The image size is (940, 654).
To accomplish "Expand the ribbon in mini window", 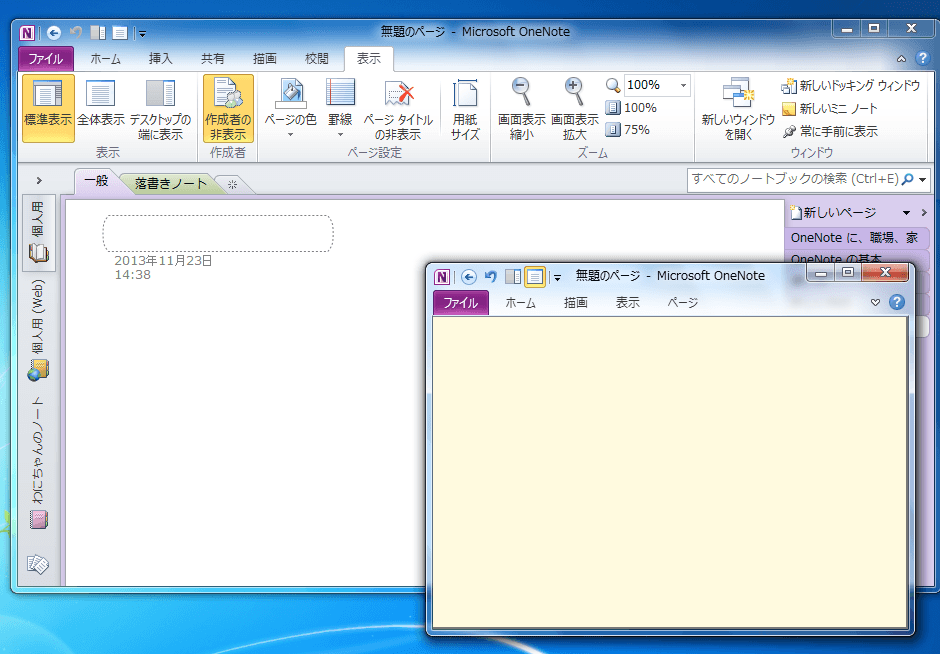I will [875, 303].
